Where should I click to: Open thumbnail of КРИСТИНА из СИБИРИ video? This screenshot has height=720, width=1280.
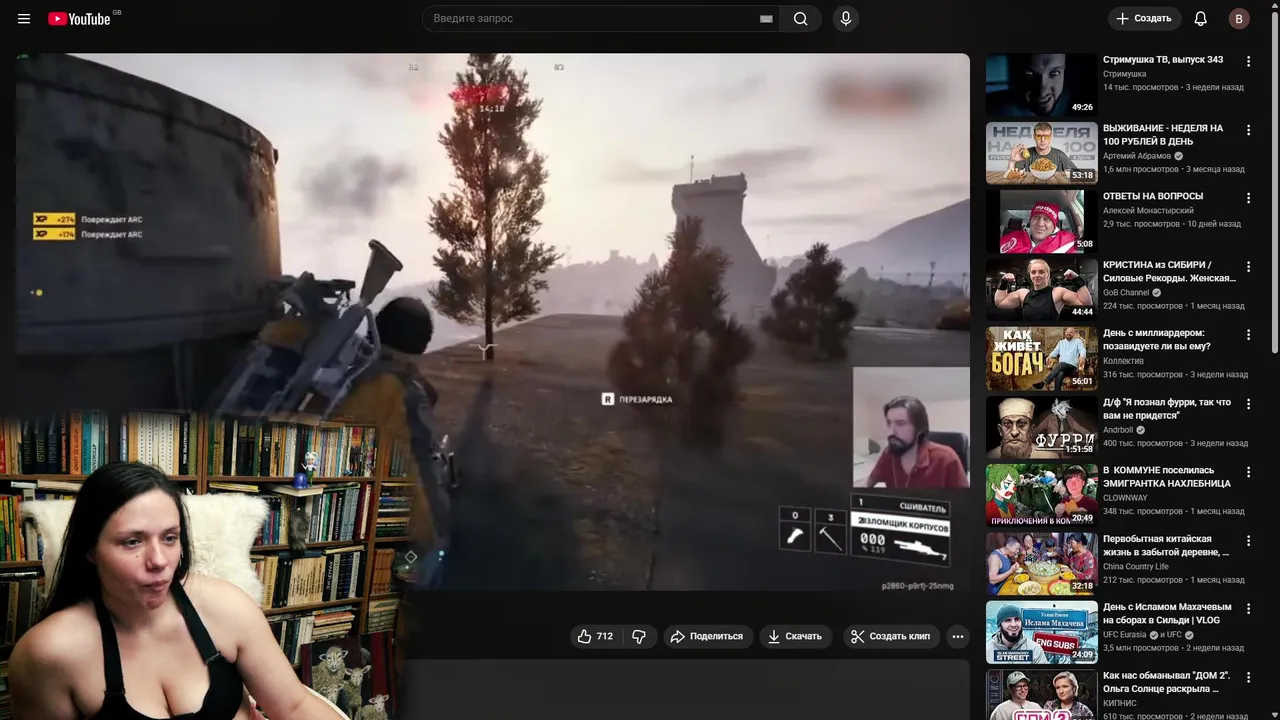[x=1041, y=290]
